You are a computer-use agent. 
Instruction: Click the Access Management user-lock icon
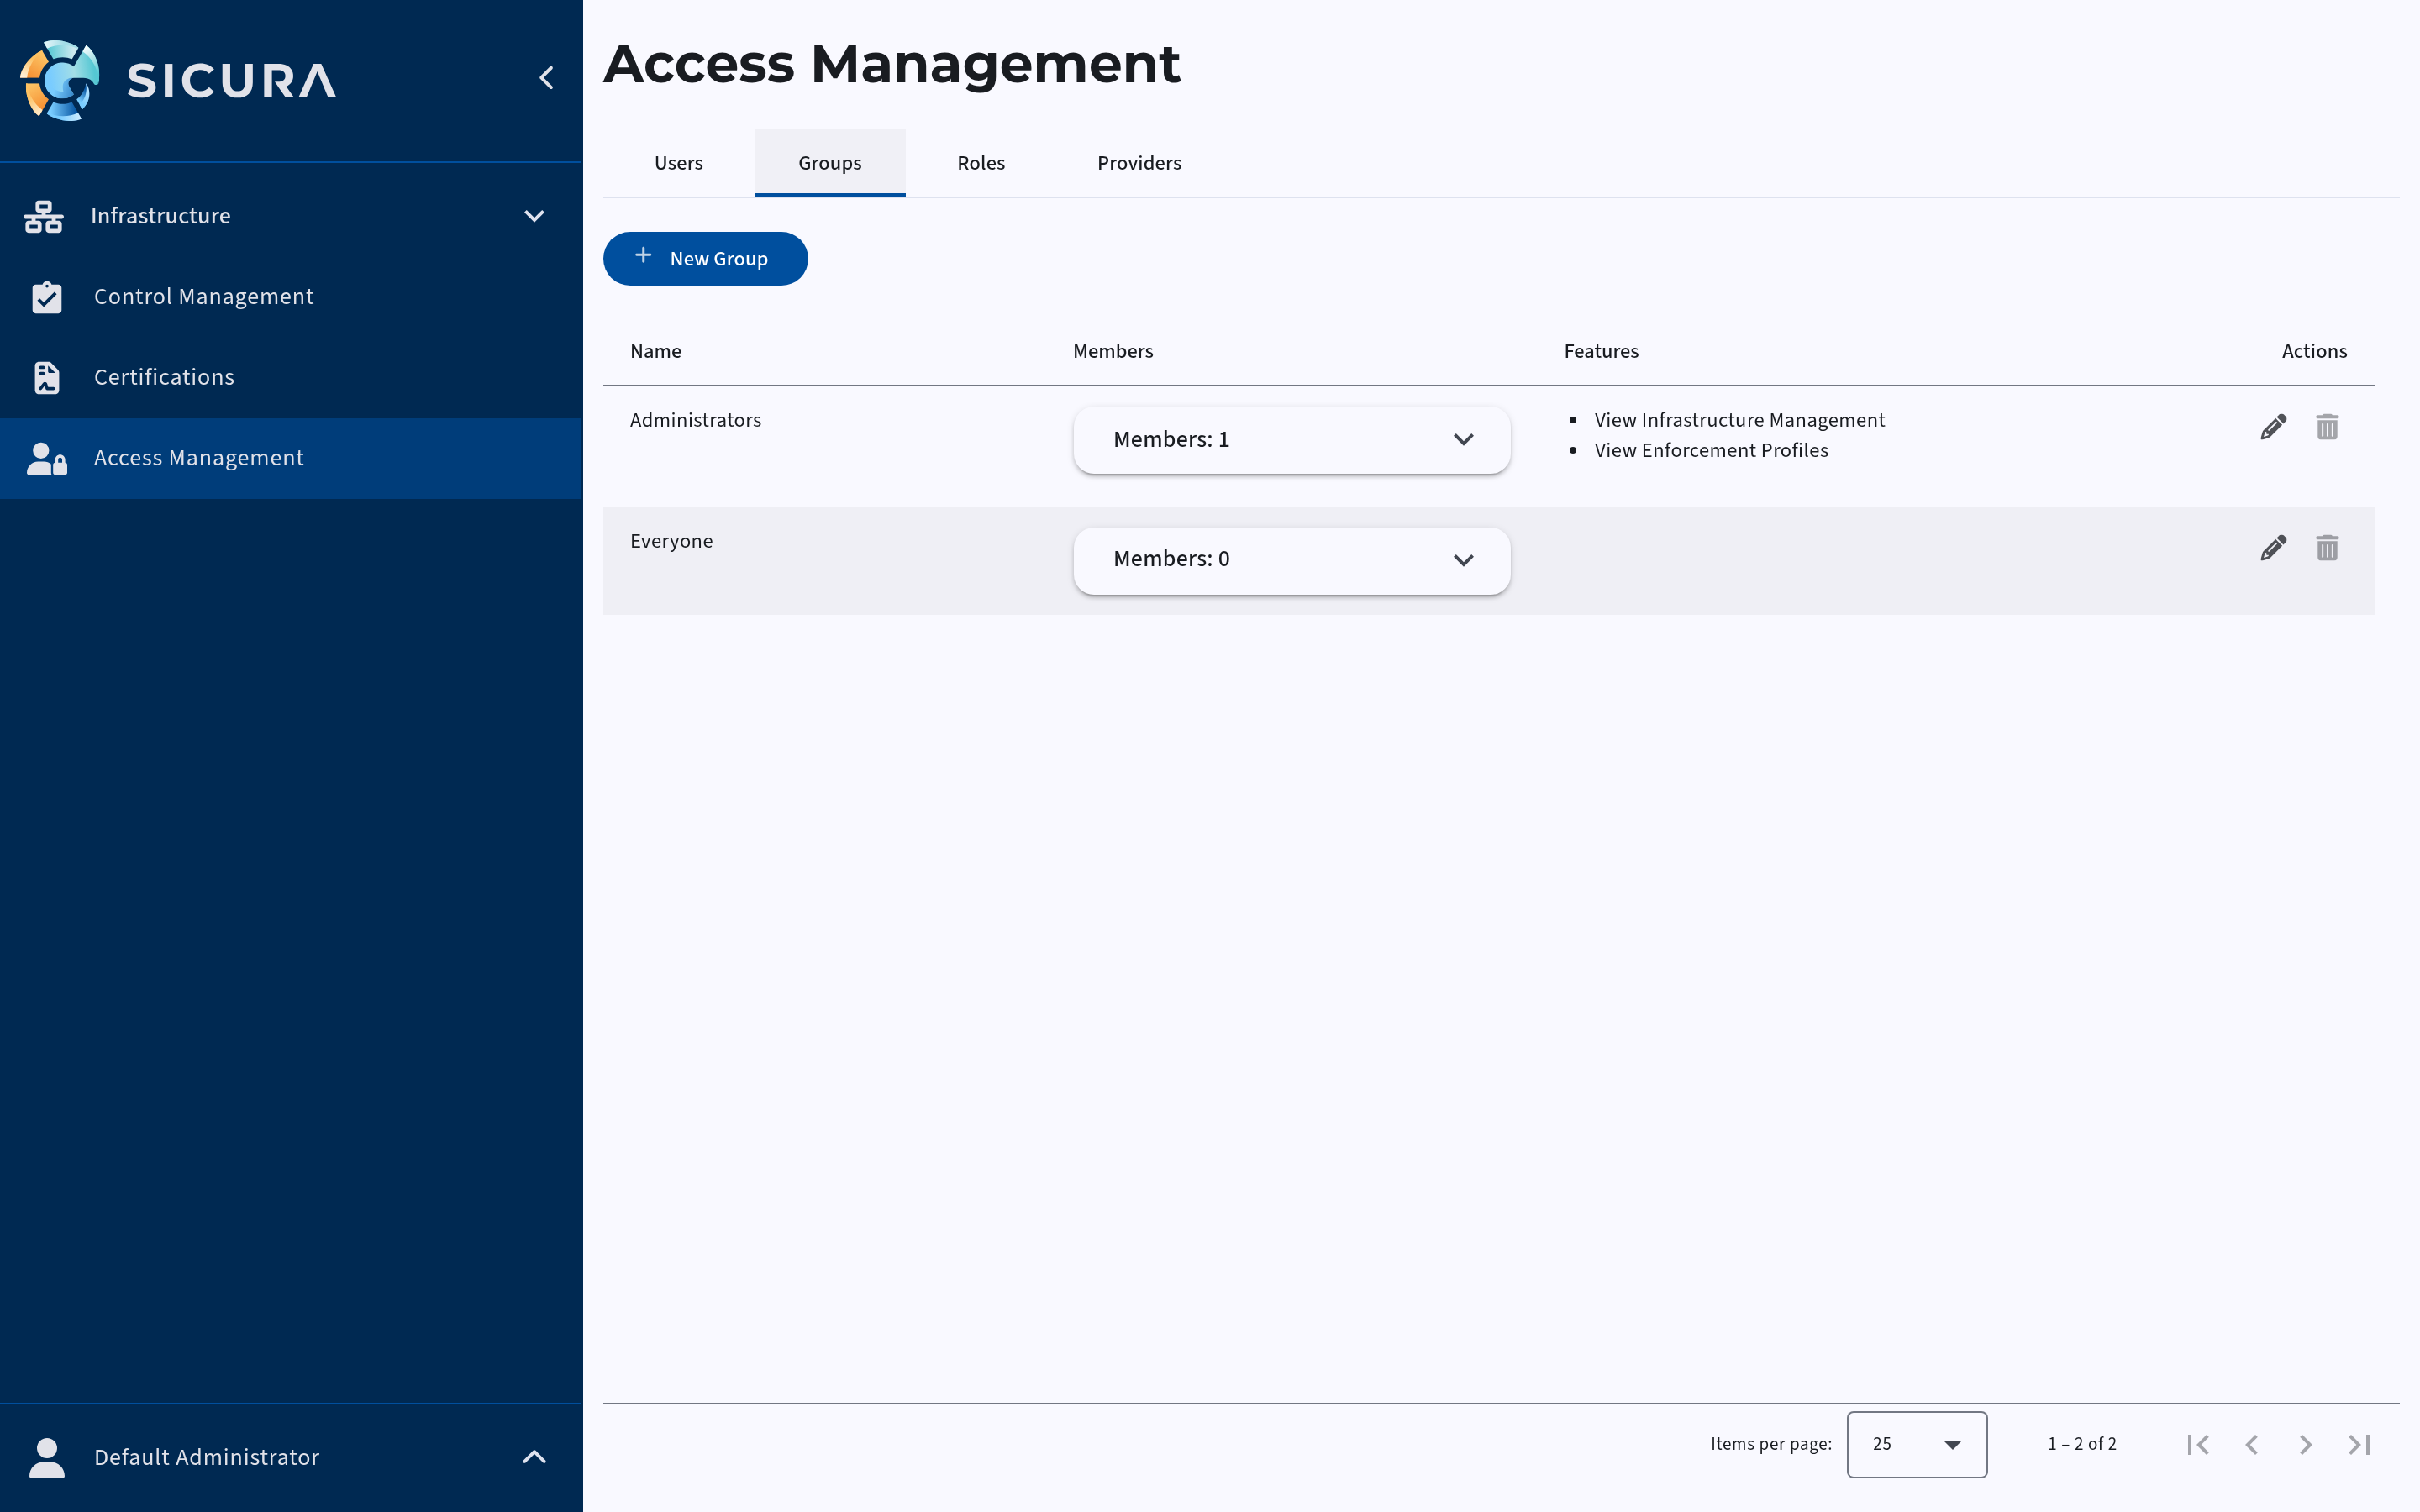click(x=46, y=458)
